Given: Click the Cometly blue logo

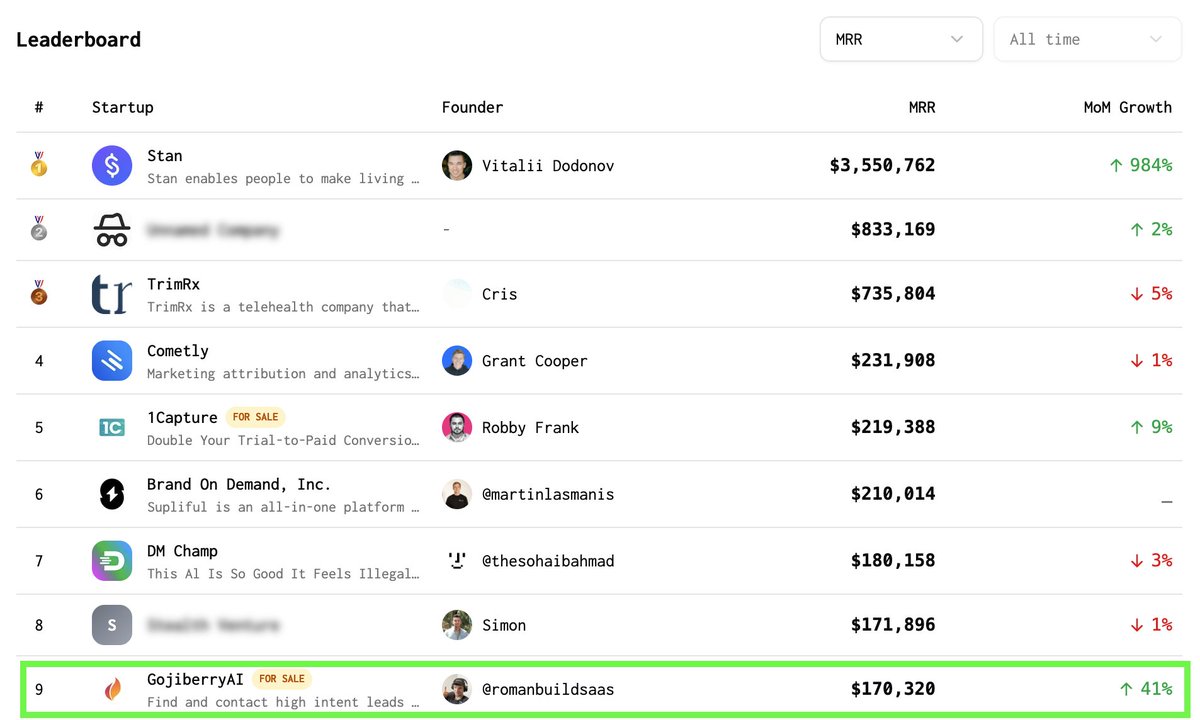Looking at the screenshot, I should point(112,361).
